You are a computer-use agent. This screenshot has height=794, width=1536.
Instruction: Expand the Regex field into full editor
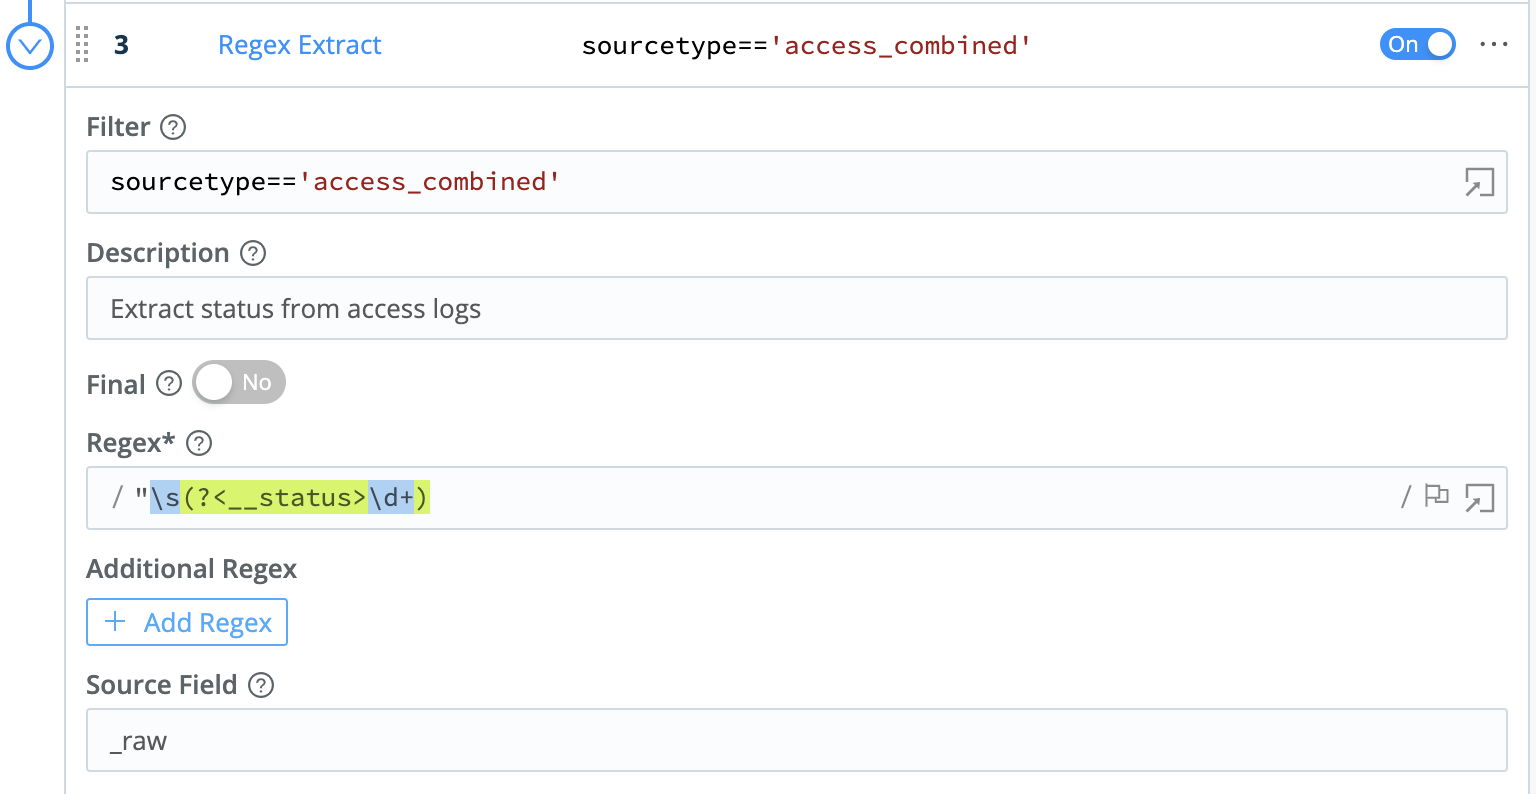click(x=1480, y=497)
